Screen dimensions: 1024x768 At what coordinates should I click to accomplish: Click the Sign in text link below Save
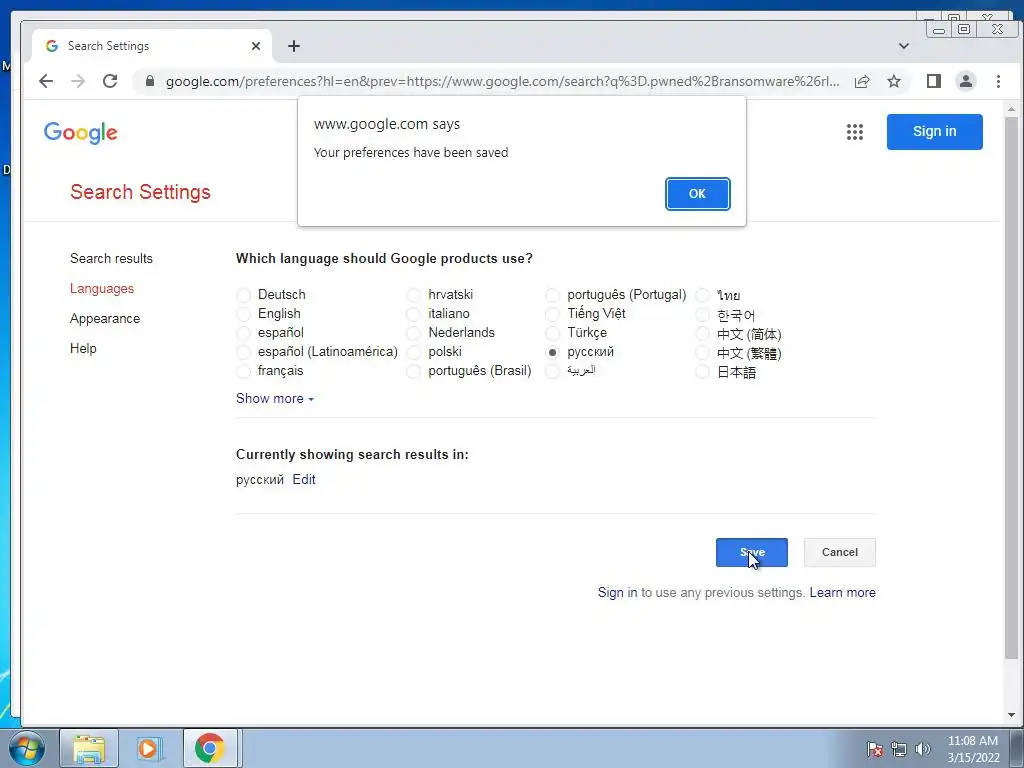[x=617, y=592]
